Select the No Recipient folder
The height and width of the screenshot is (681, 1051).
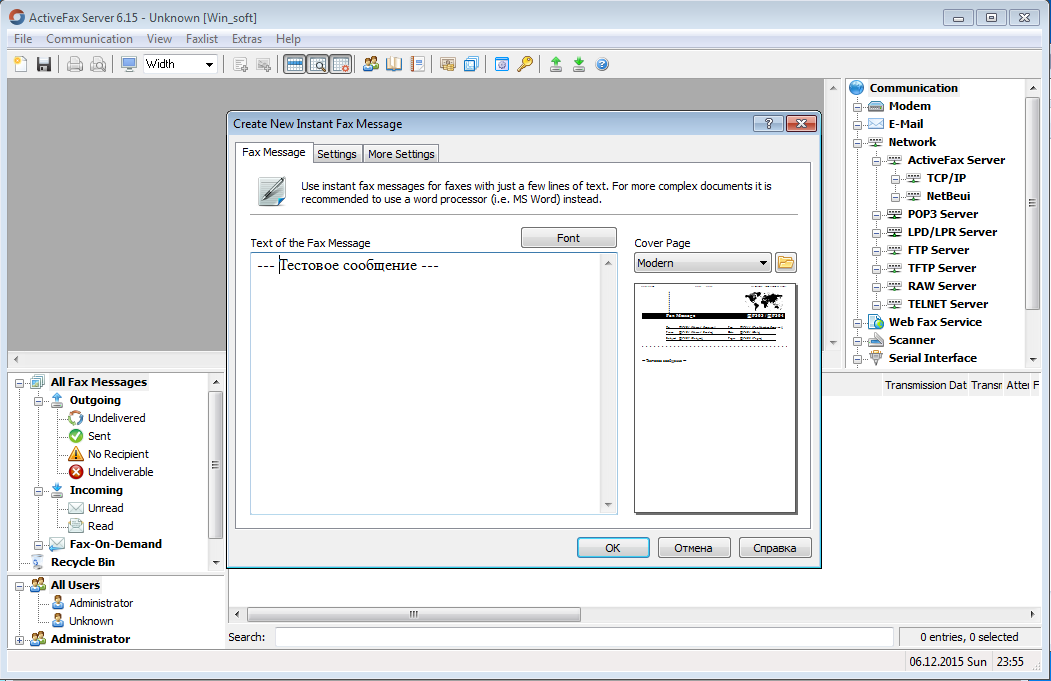coord(118,454)
